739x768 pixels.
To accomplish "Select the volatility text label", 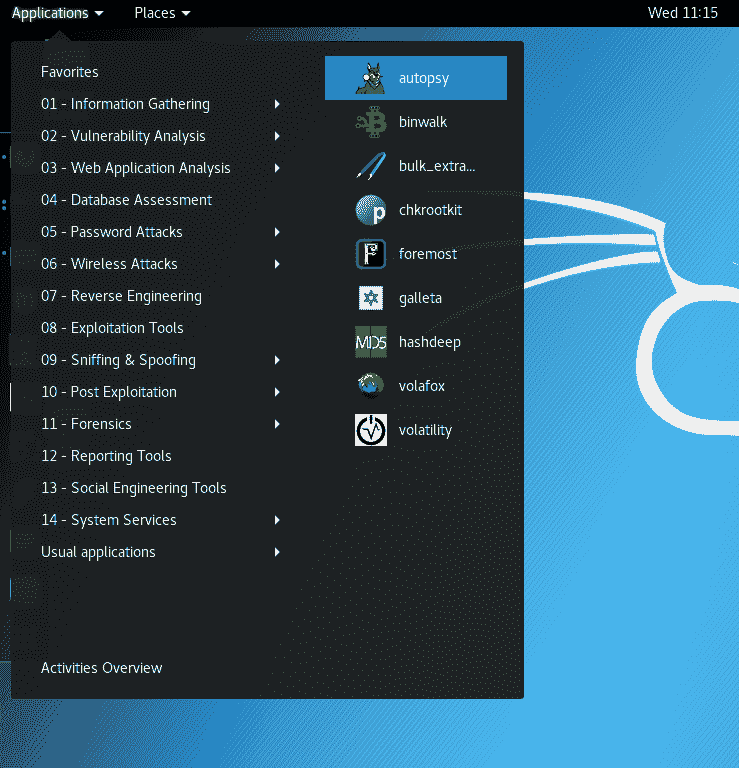I will pos(425,430).
